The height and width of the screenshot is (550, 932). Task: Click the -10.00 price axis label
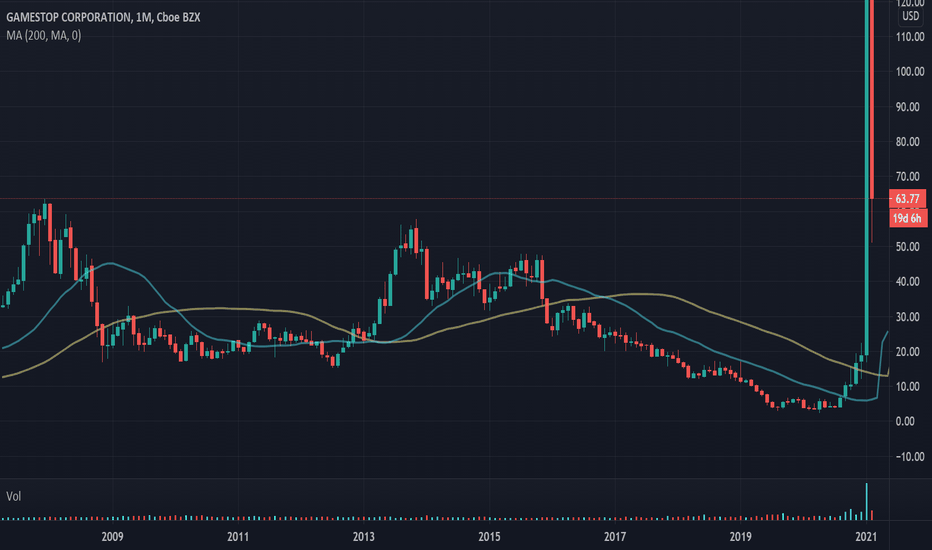910,457
